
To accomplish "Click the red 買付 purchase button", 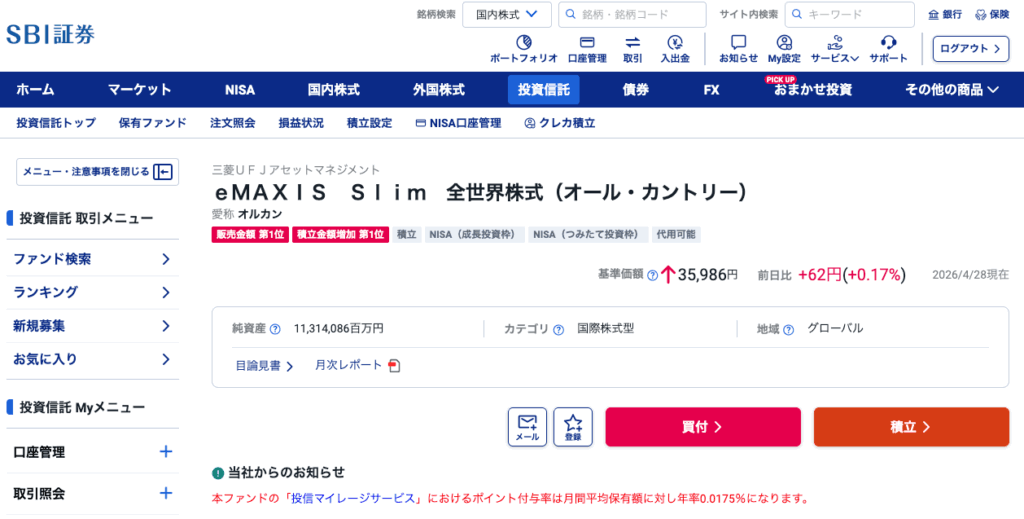I will click(x=702, y=427).
